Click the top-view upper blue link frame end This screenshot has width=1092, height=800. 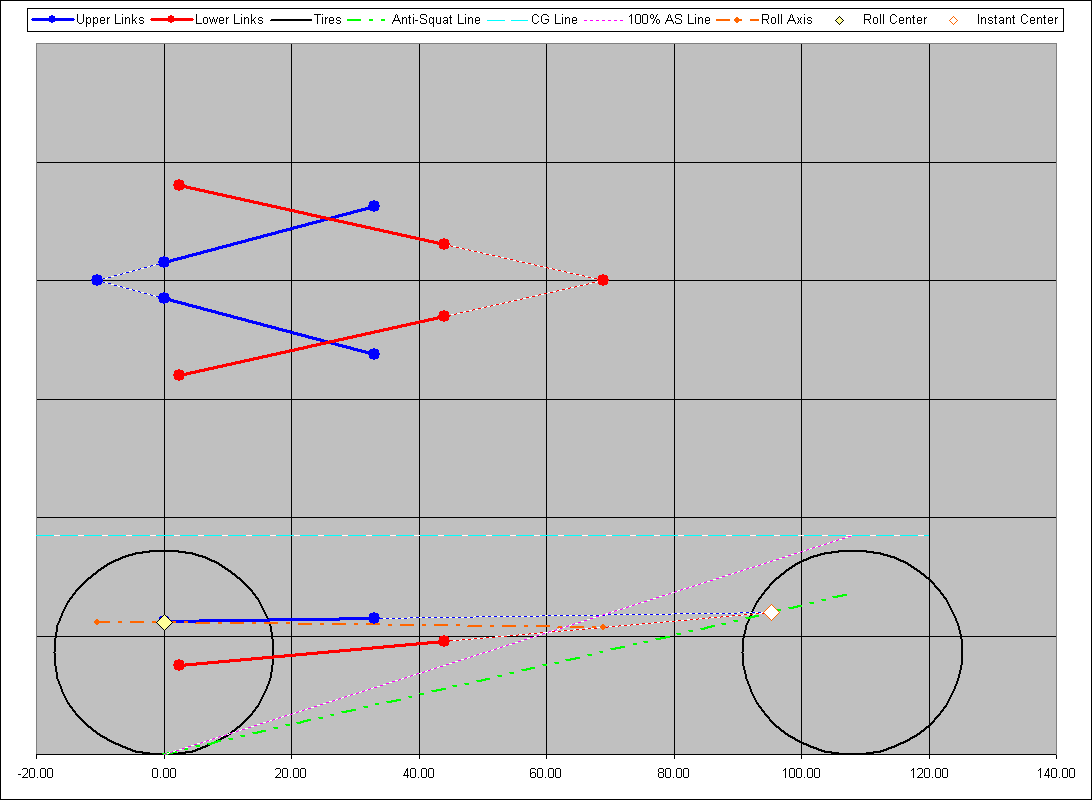click(x=374, y=206)
